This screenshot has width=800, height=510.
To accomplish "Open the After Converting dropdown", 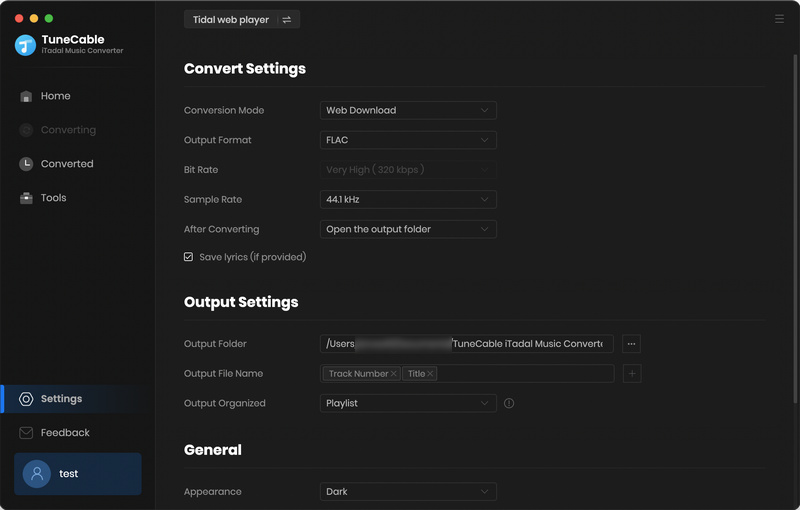I will click(408, 229).
